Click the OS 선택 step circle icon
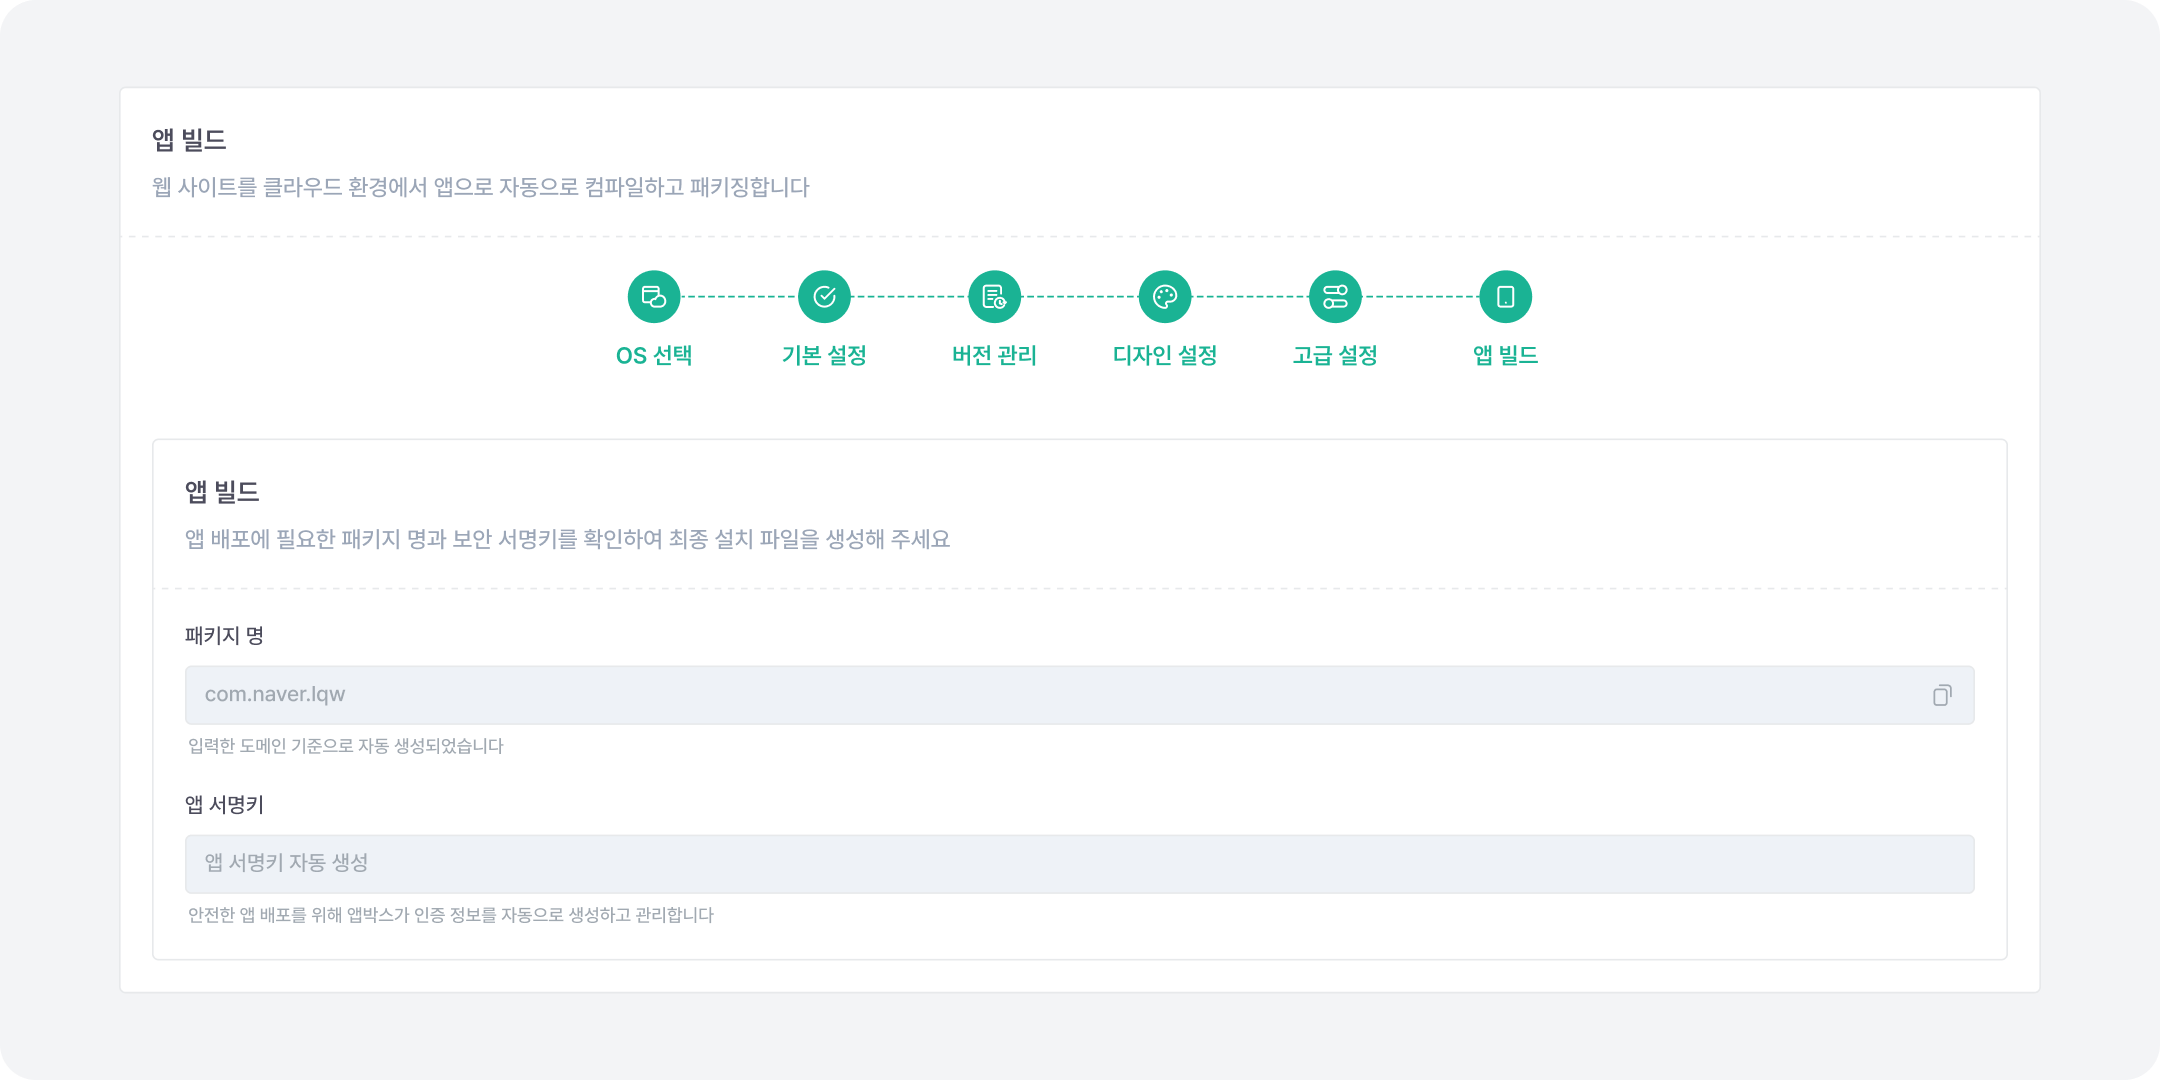 [654, 297]
